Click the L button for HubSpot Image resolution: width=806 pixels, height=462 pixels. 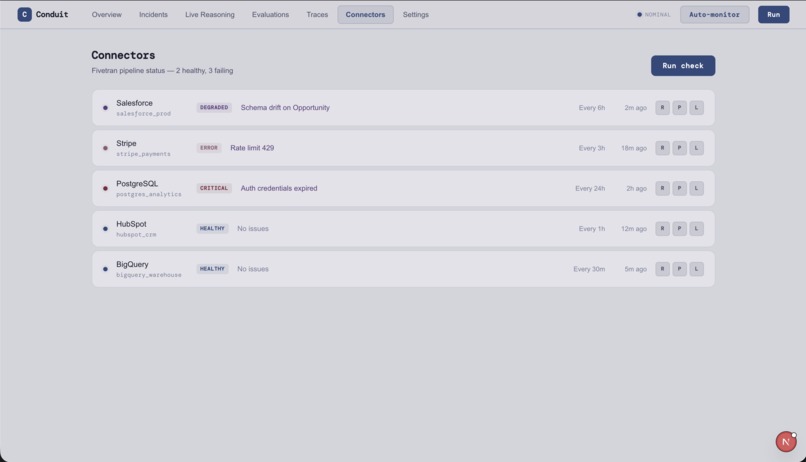(x=697, y=229)
